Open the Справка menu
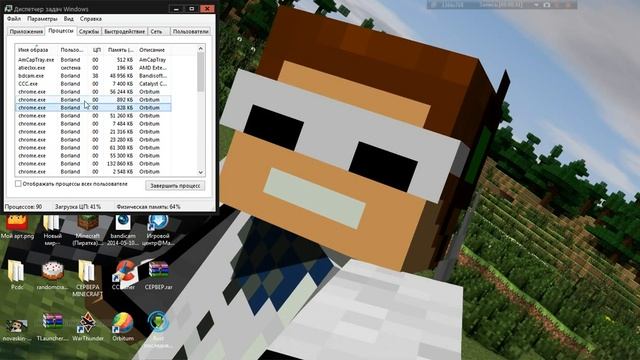Viewport: 640px width, 360px height. tap(91, 19)
